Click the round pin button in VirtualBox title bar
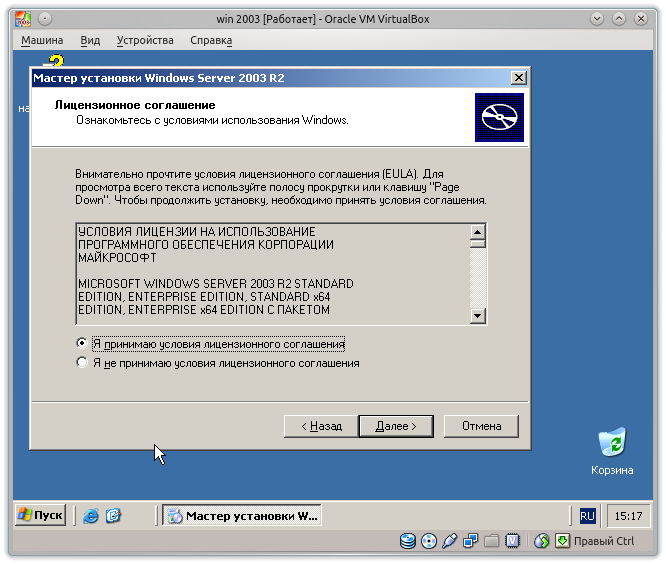Viewport: 666px width, 564px height. pyautogui.click(x=45, y=19)
